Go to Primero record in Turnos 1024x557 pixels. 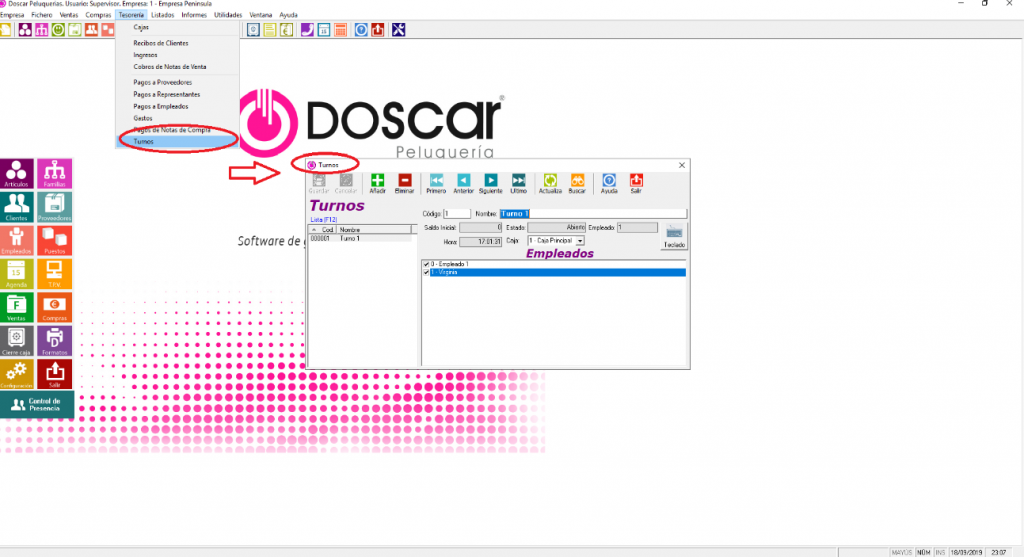(x=436, y=183)
